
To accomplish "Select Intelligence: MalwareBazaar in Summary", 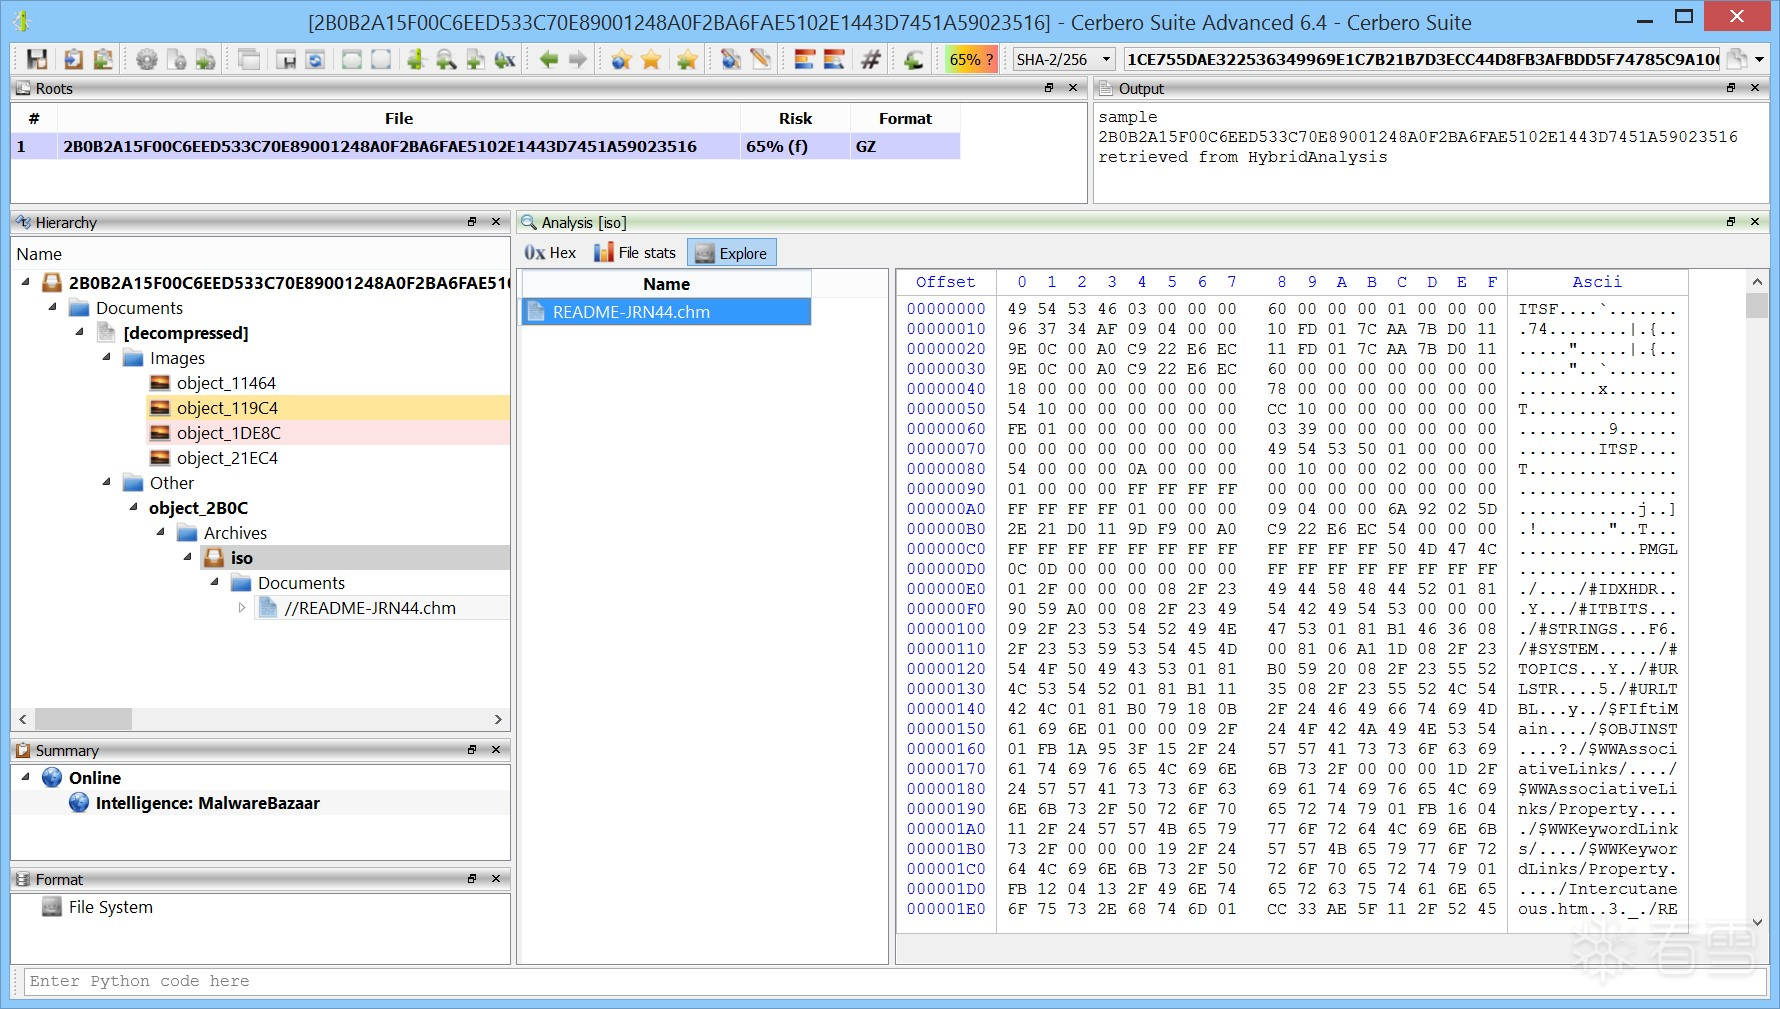I will coord(207,803).
